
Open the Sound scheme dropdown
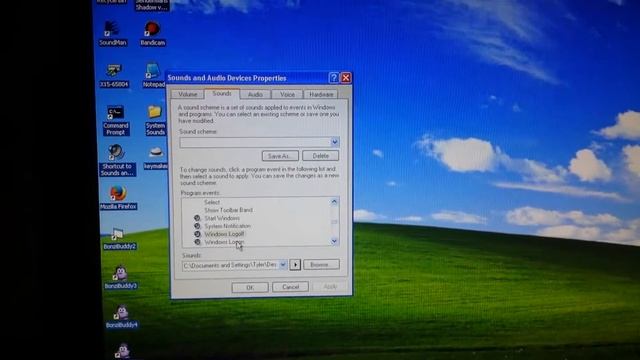pyautogui.click(x=335, y=142)
